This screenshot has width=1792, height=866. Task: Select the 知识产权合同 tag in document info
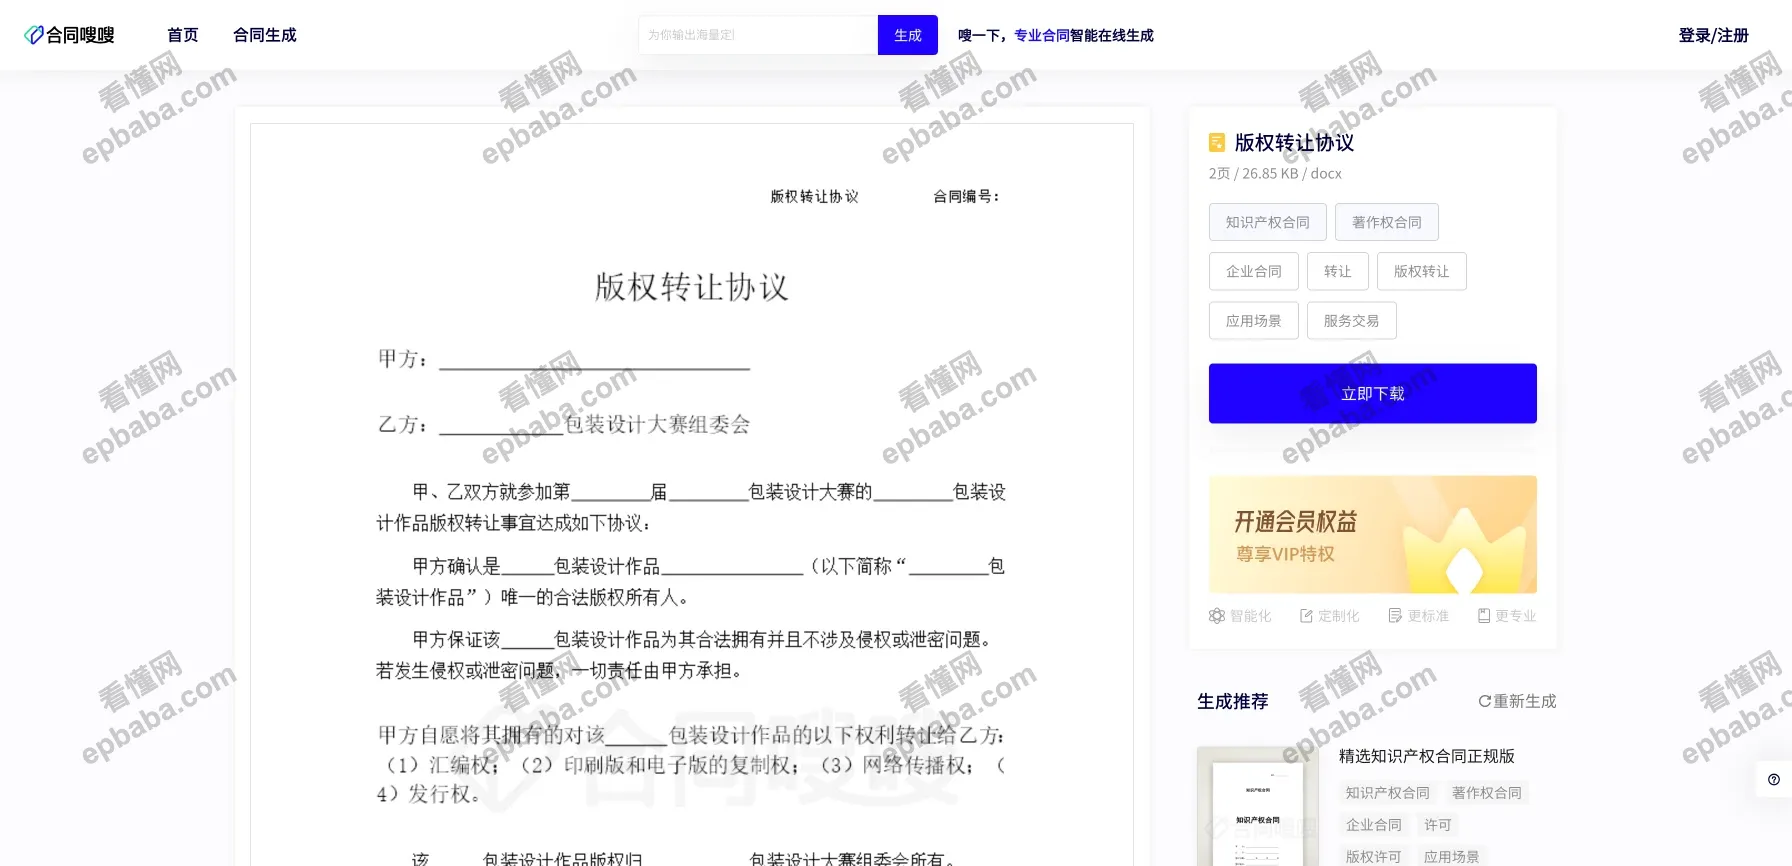[x=1268, y=222]
